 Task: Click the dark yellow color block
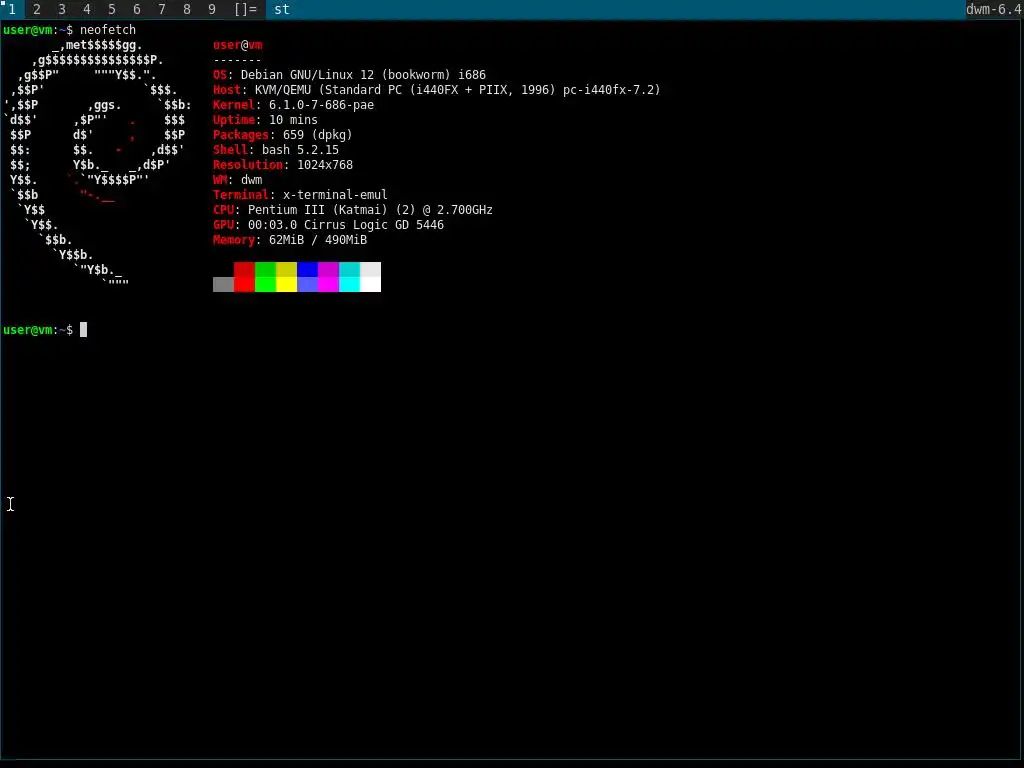pos(286,269)
